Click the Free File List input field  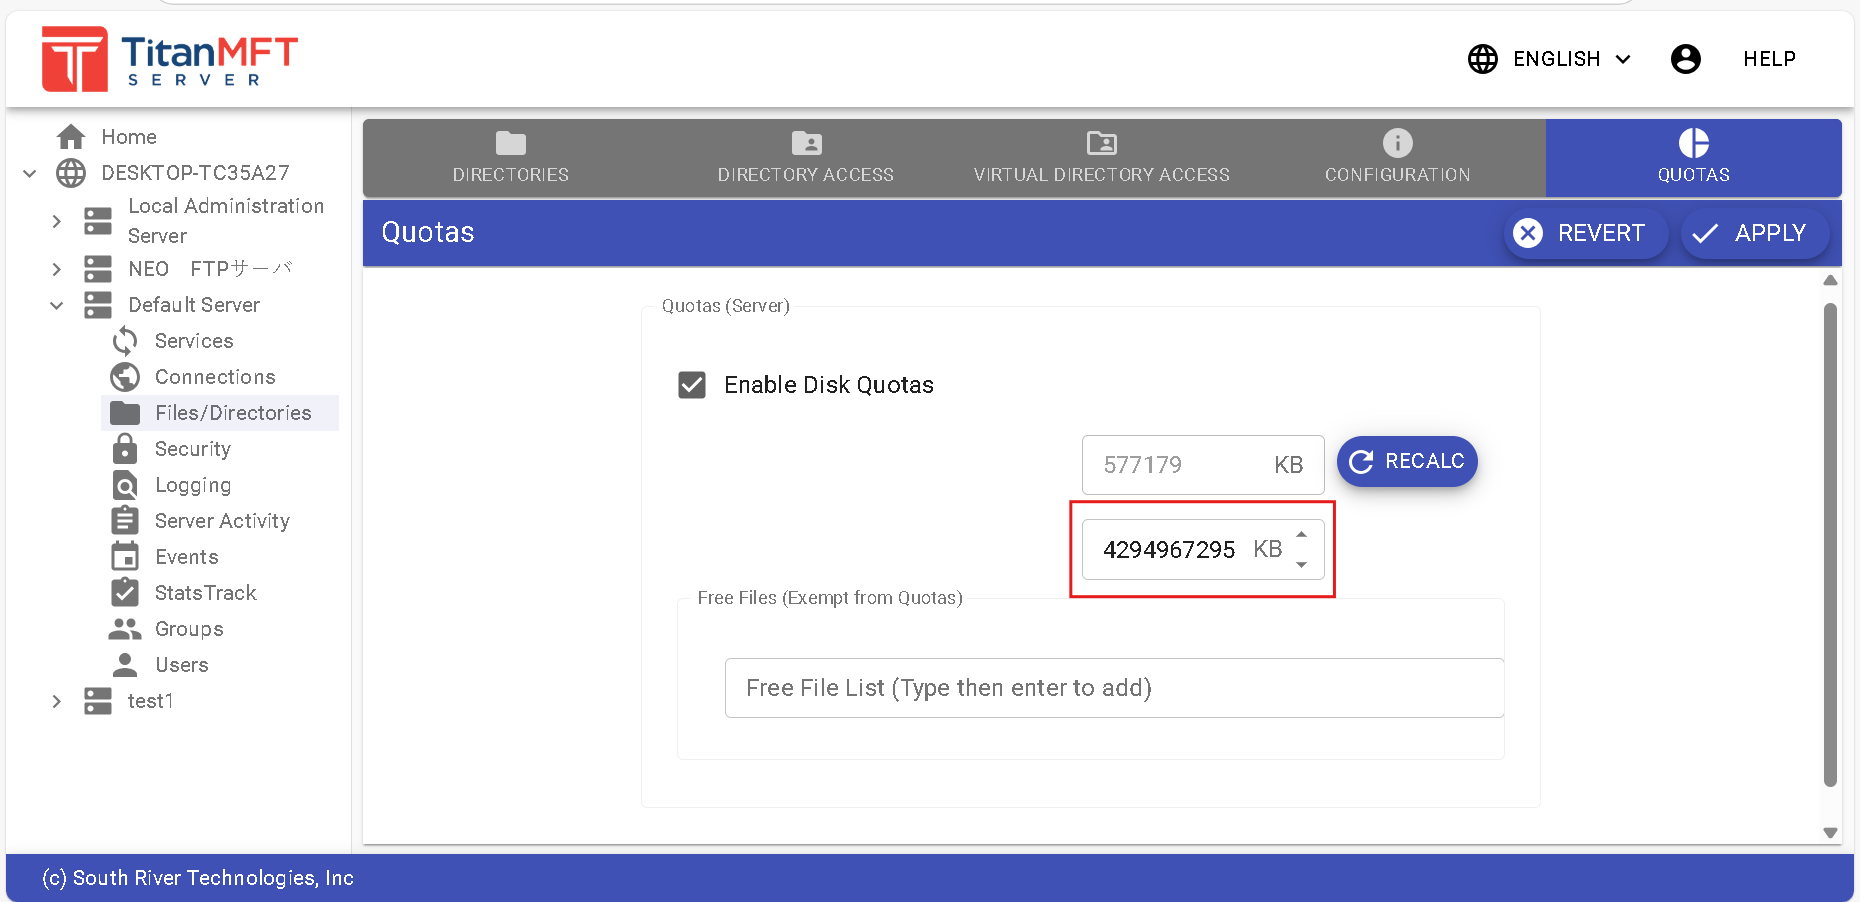(1113, 688)
